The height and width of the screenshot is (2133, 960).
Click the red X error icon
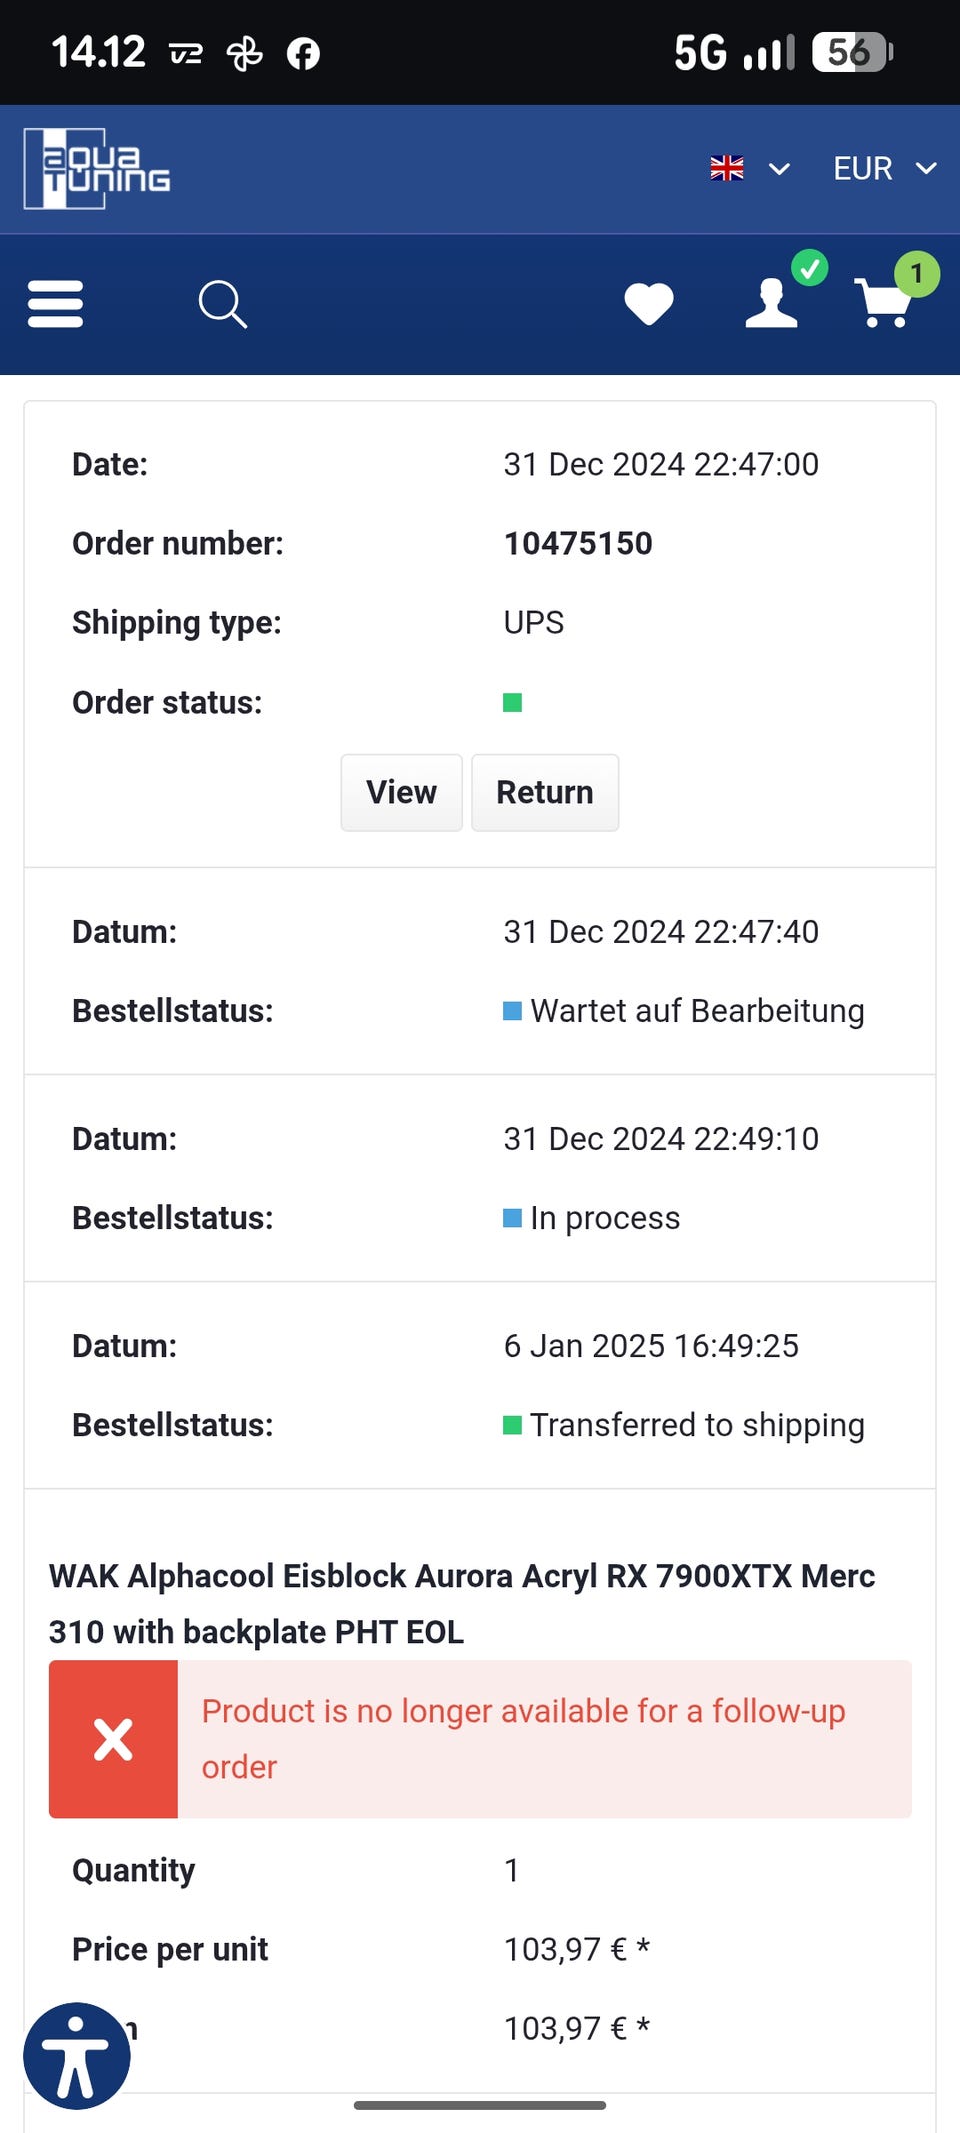[113, 1739]
